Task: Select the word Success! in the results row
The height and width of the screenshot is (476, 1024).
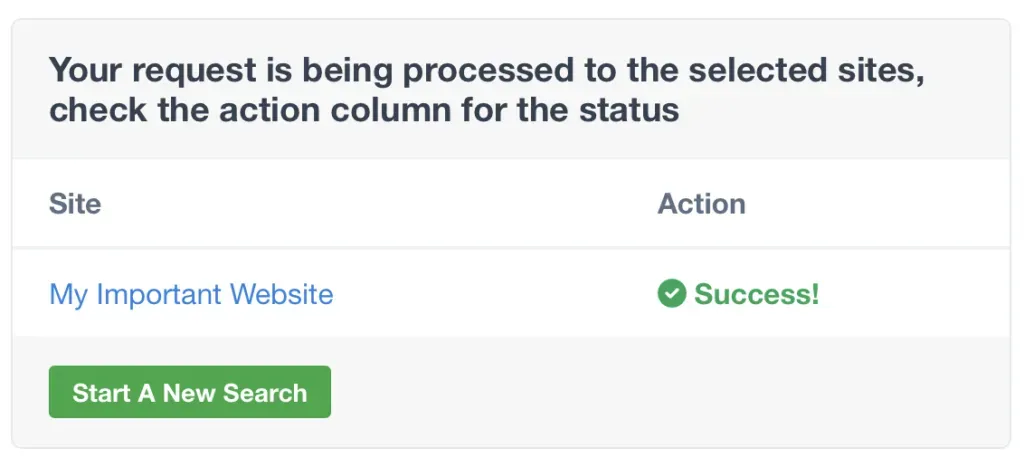Action: tap(756, 294)
